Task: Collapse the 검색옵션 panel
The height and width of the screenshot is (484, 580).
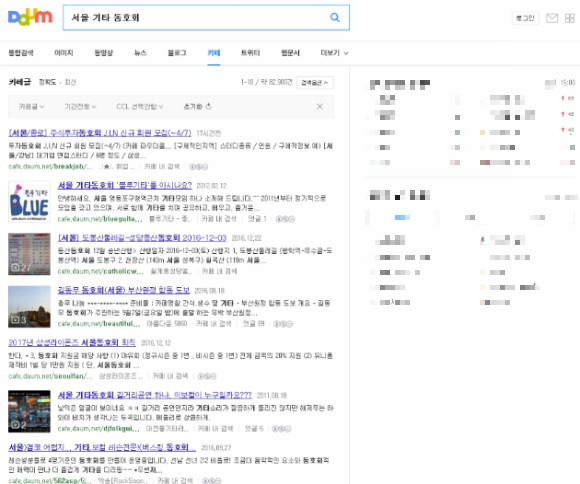Action: (315, 83)
